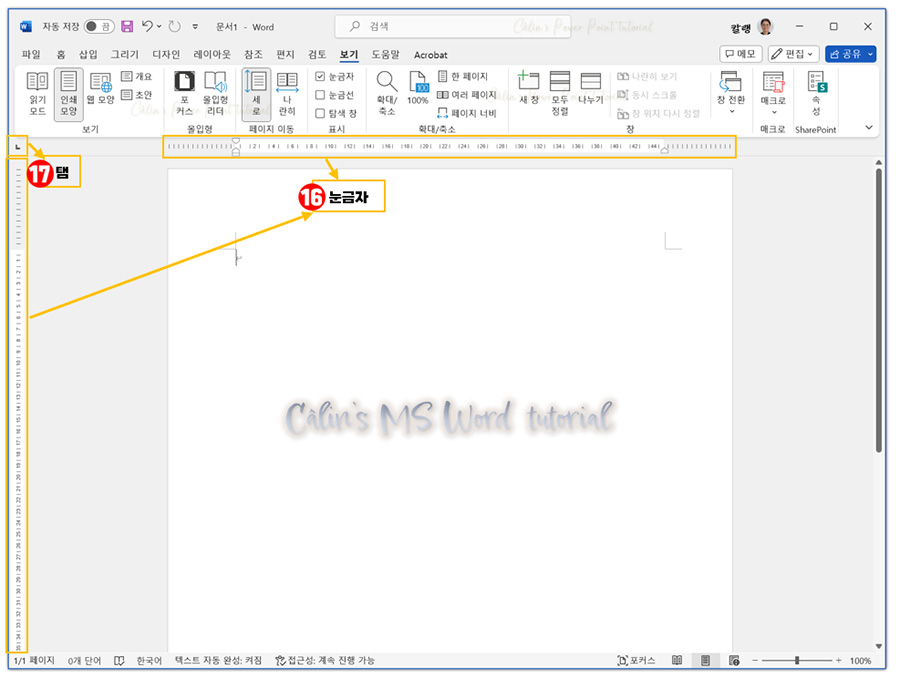The image size is (900, 678).
Task: Open Immersive Reader (몰입형 리더)
Action: [215, 94]
